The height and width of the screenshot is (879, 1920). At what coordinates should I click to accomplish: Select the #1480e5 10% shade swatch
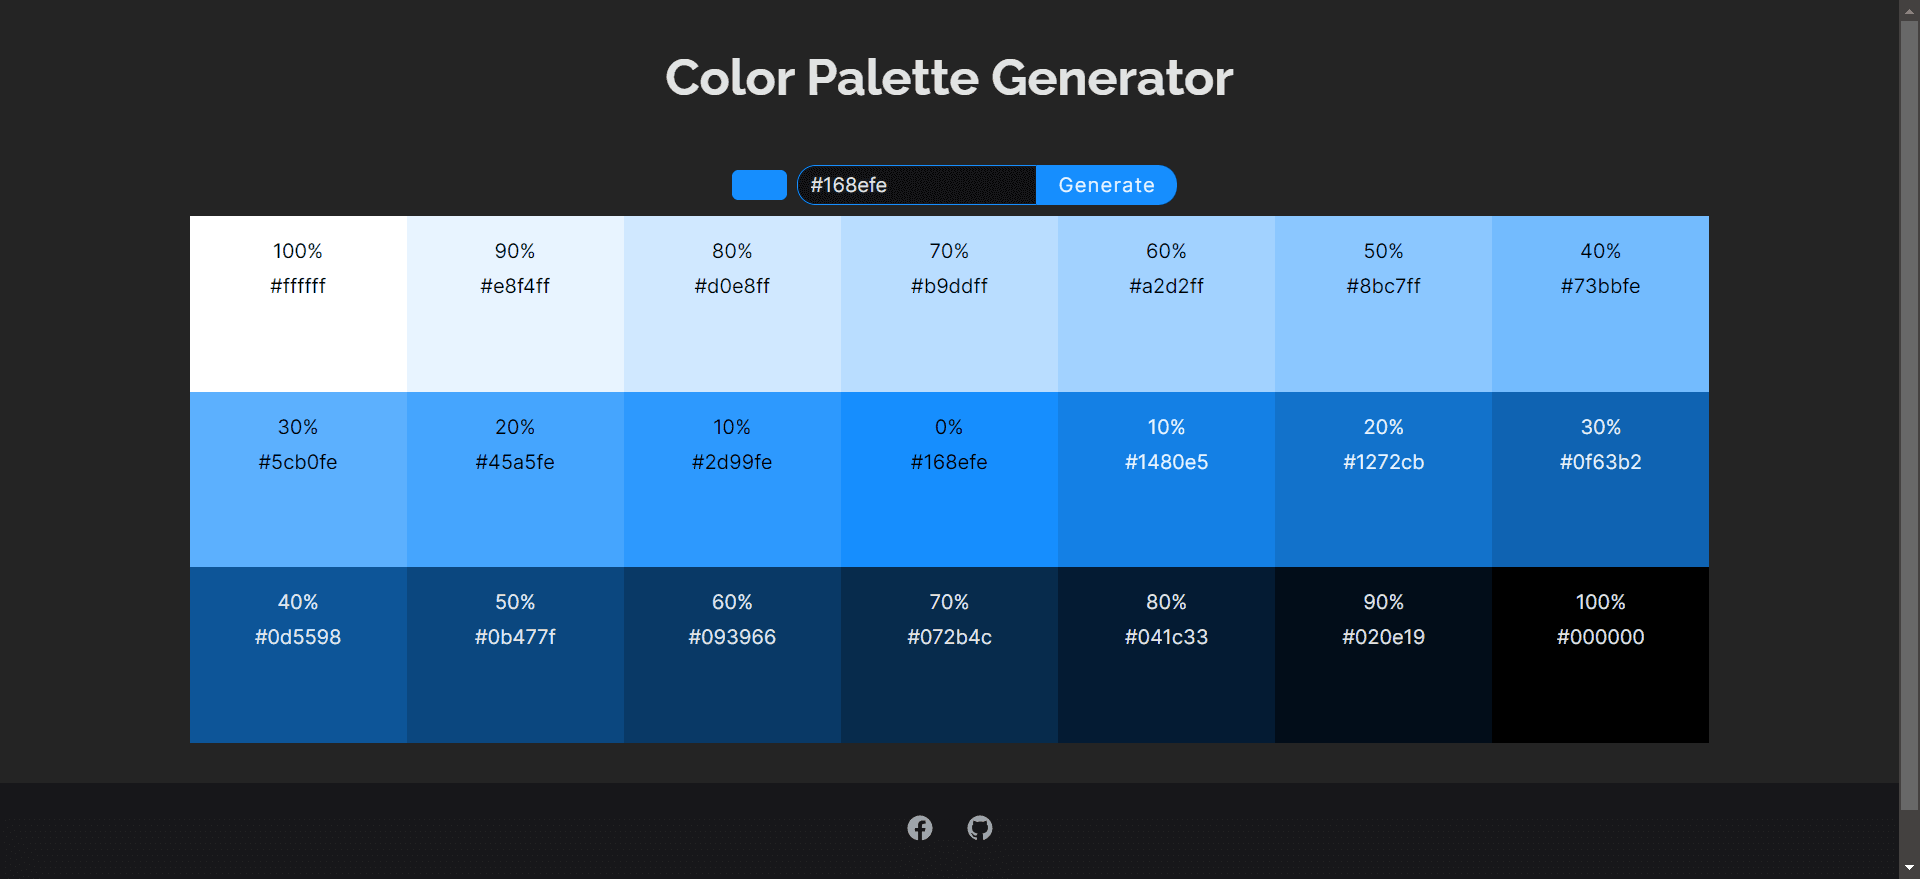(x=1165, y=479)
